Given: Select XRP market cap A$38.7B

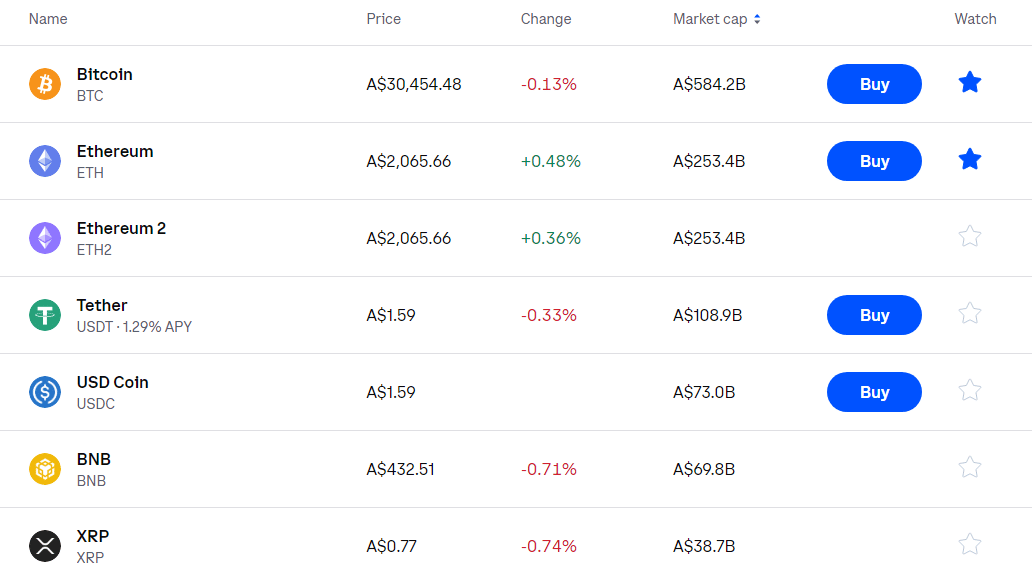Looking at the screenshot, I should 704,546.
